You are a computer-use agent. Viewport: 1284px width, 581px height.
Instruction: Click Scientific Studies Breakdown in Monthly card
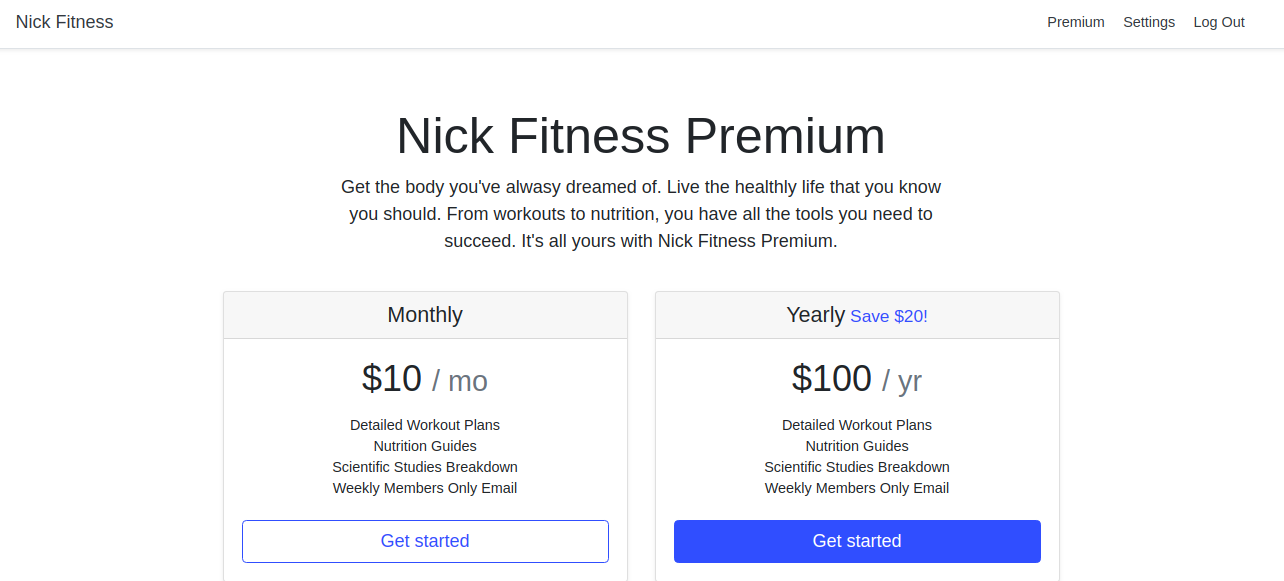coord(425,467)
